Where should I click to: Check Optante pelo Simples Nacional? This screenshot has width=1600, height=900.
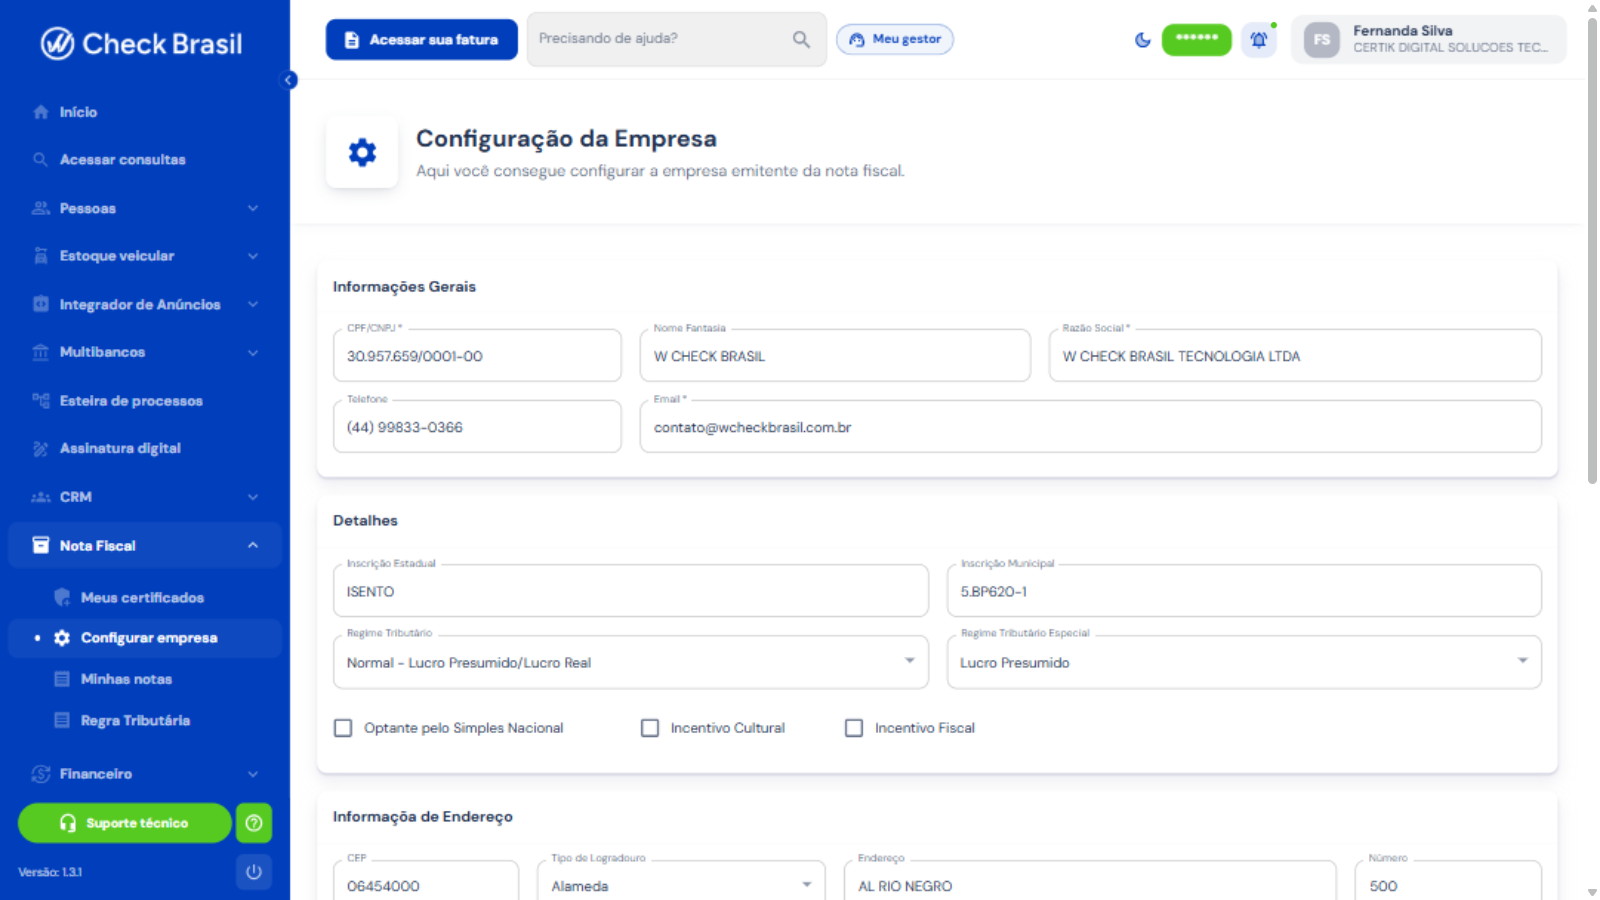[x=343, y=728]
